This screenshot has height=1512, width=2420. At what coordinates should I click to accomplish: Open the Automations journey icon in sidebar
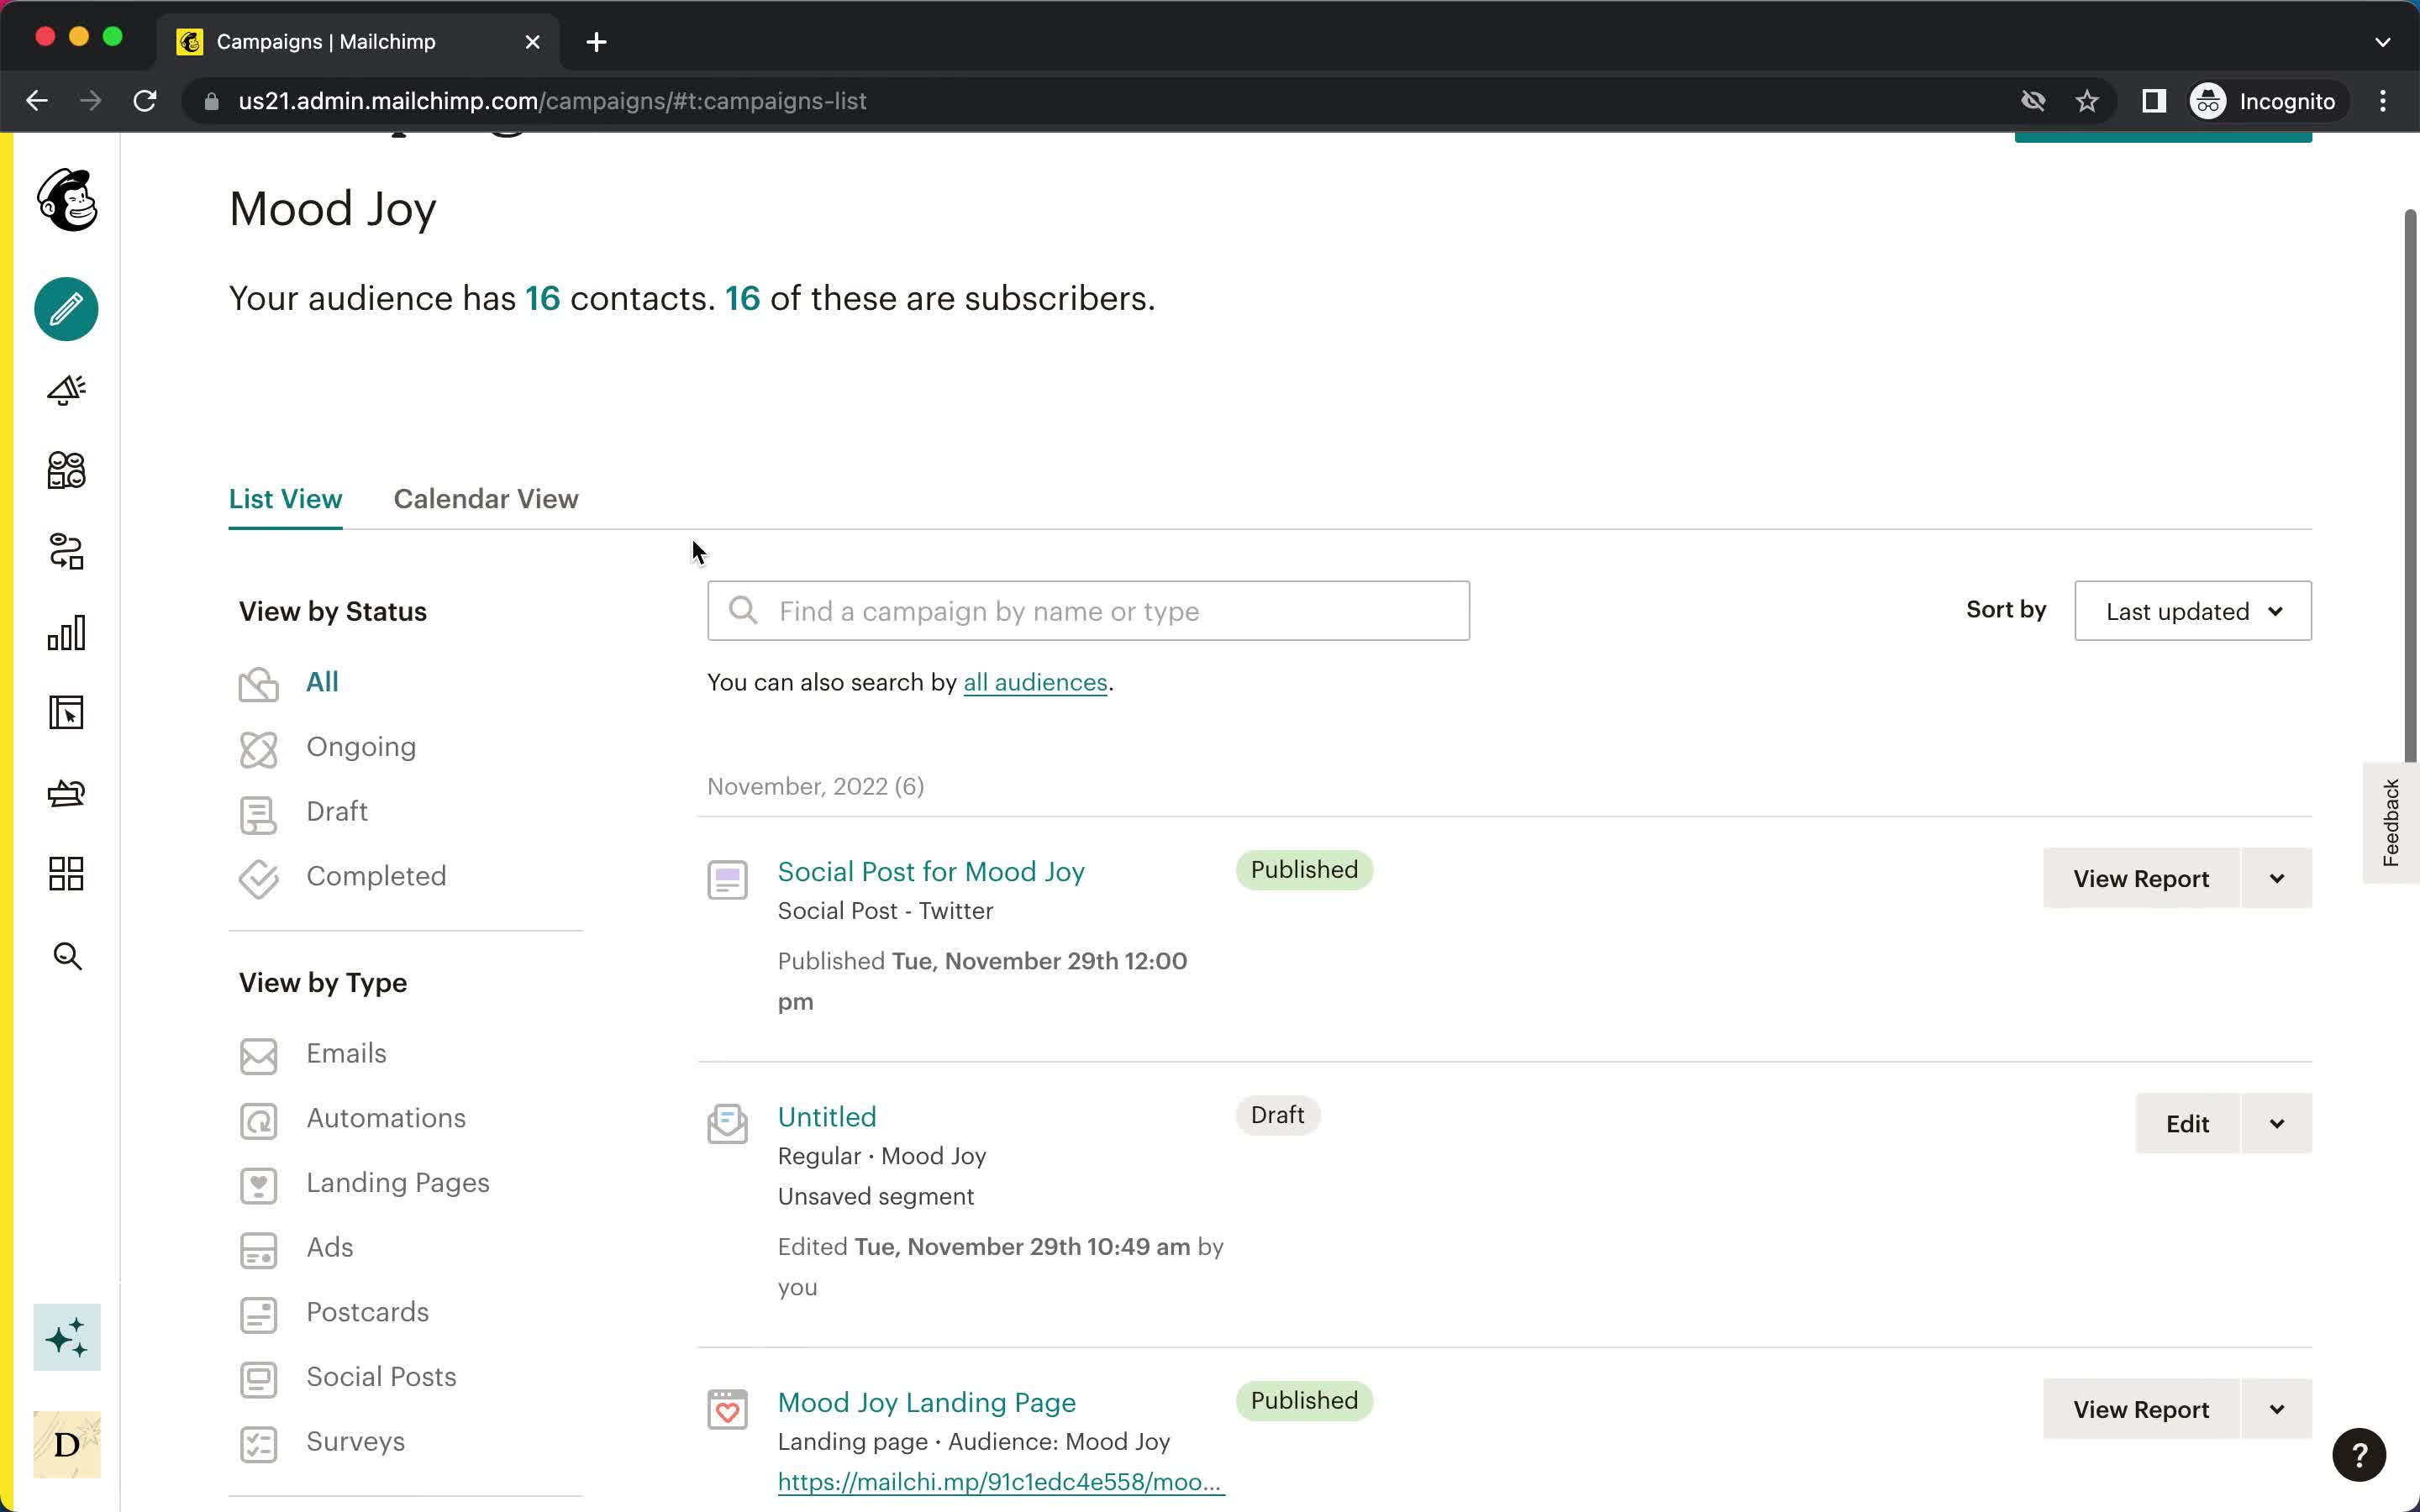pyautogui.click(x=67, y=551)
